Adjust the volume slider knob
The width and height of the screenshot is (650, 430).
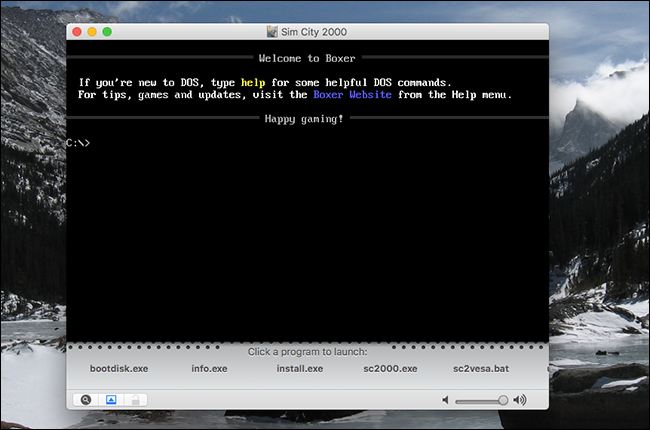pyautogui.click(x=503, y=400)
